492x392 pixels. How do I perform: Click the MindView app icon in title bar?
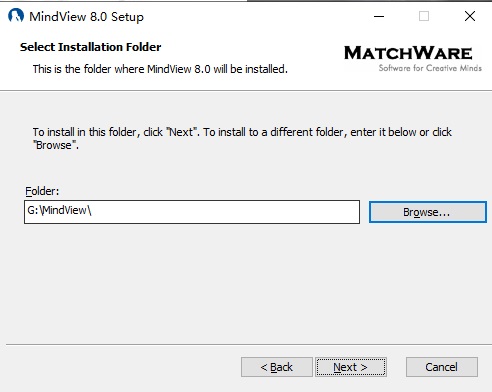tap(16, 16)
